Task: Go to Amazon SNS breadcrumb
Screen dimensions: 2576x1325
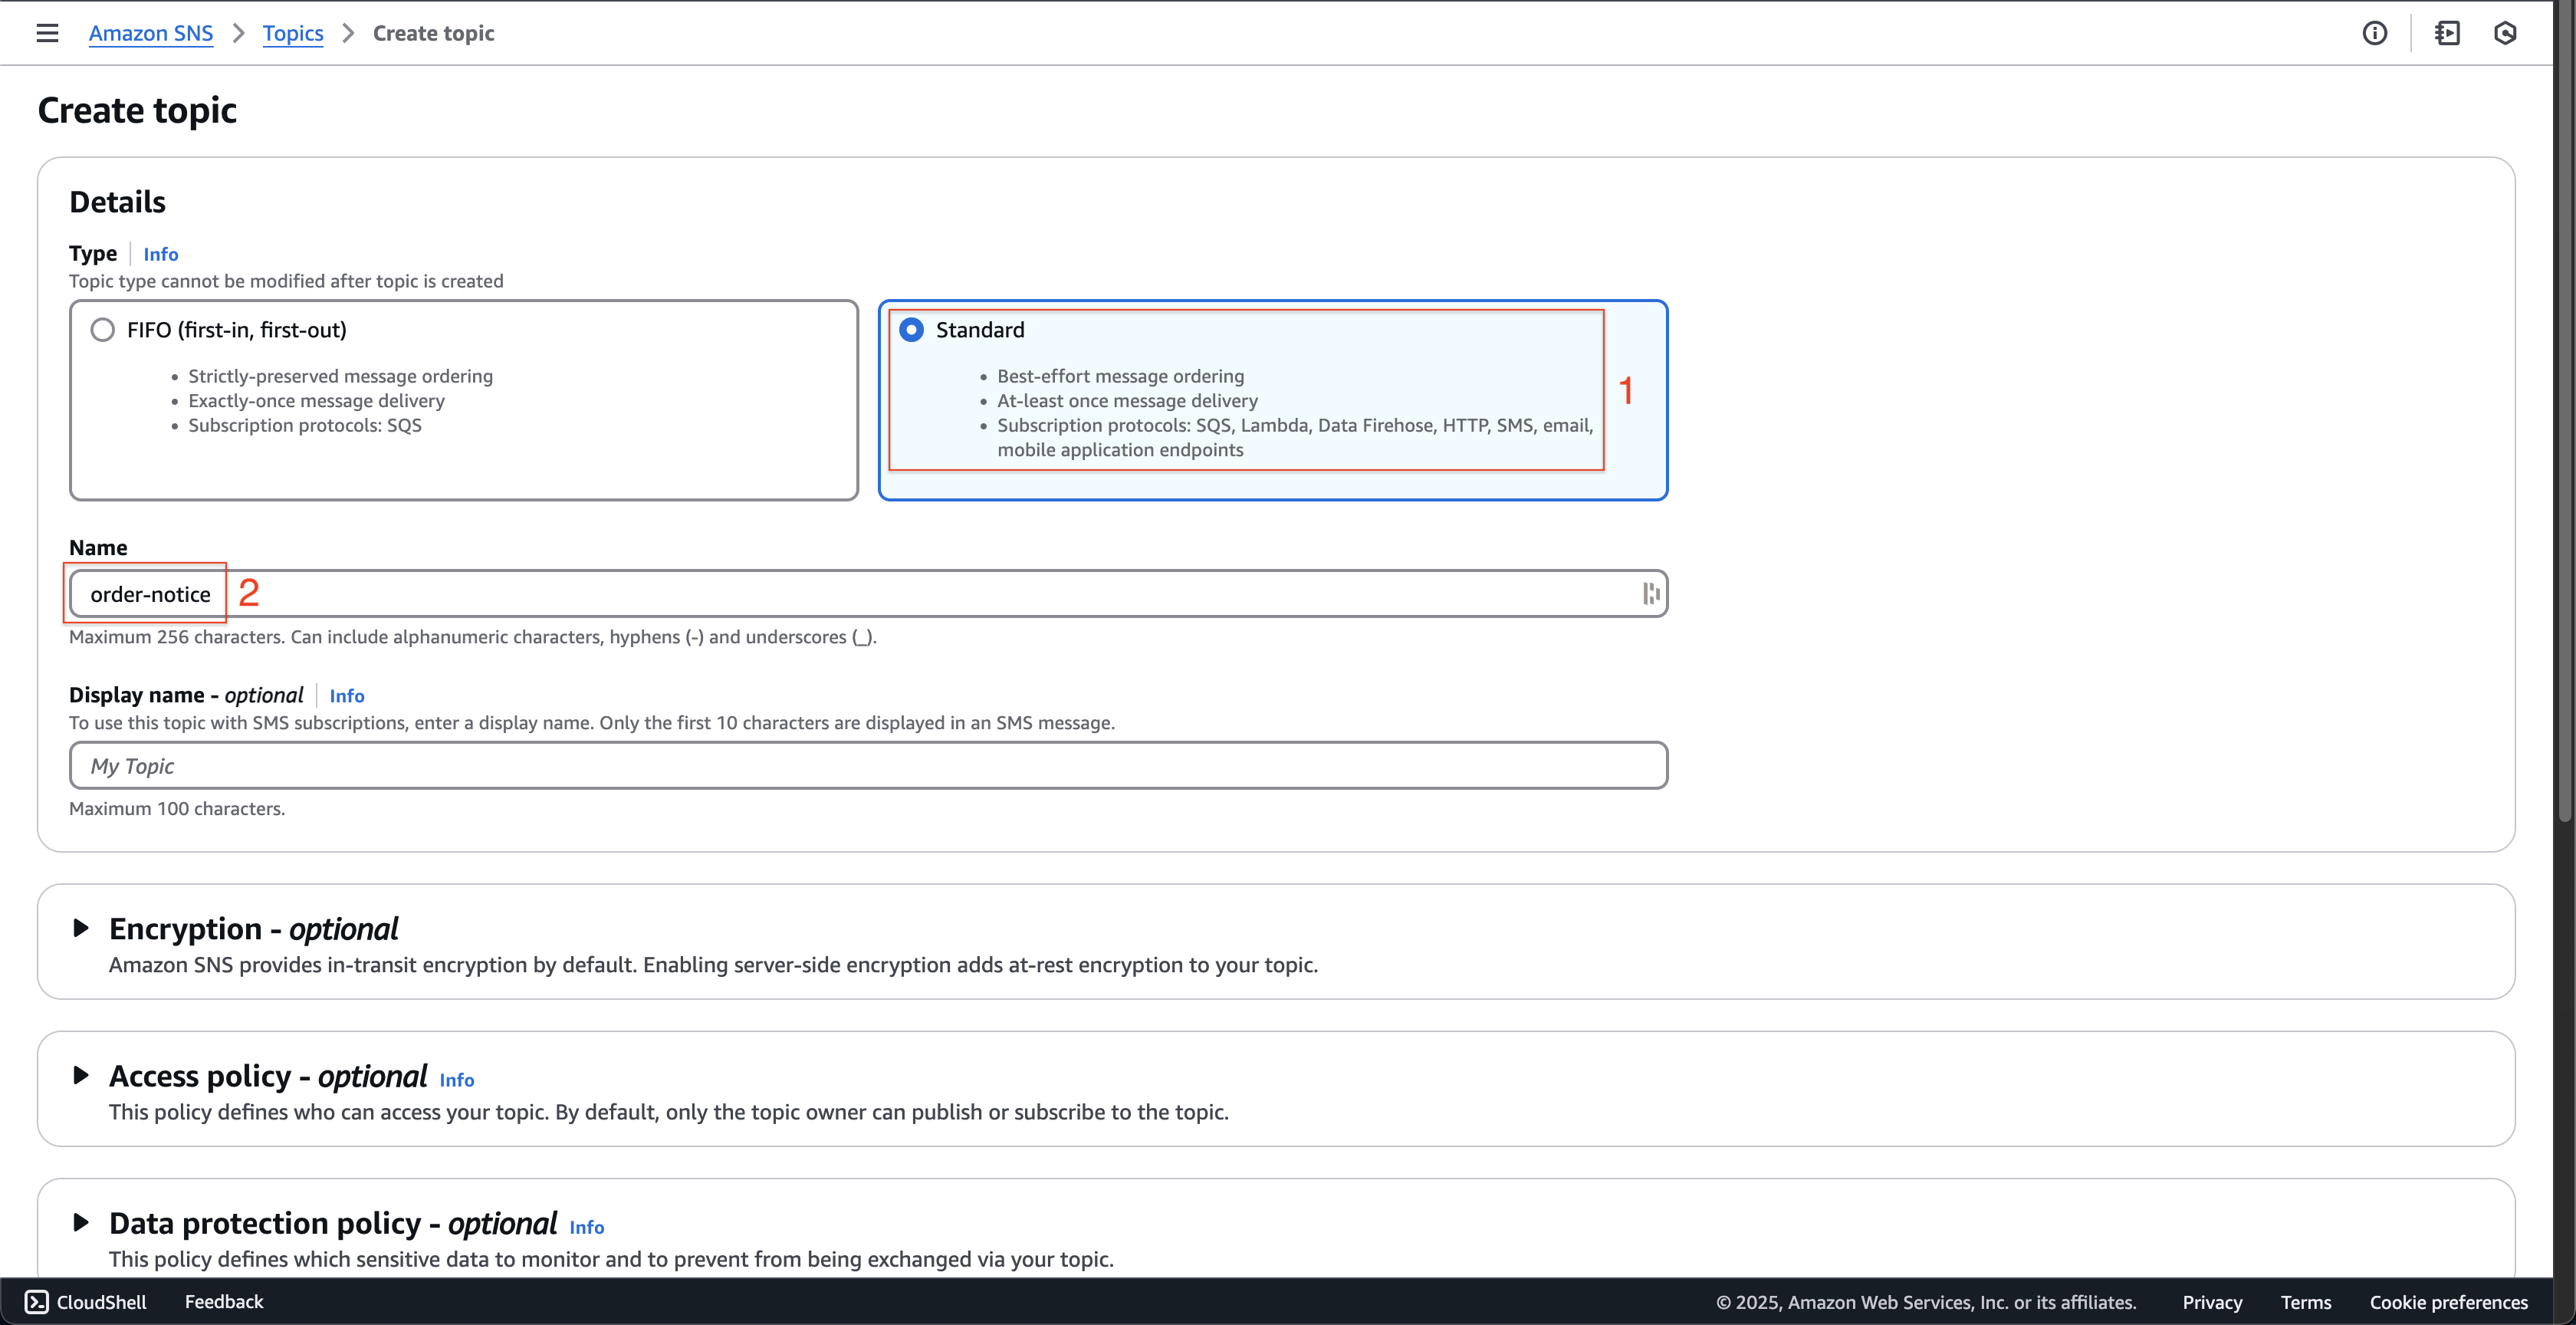Action: coord(151,33)
